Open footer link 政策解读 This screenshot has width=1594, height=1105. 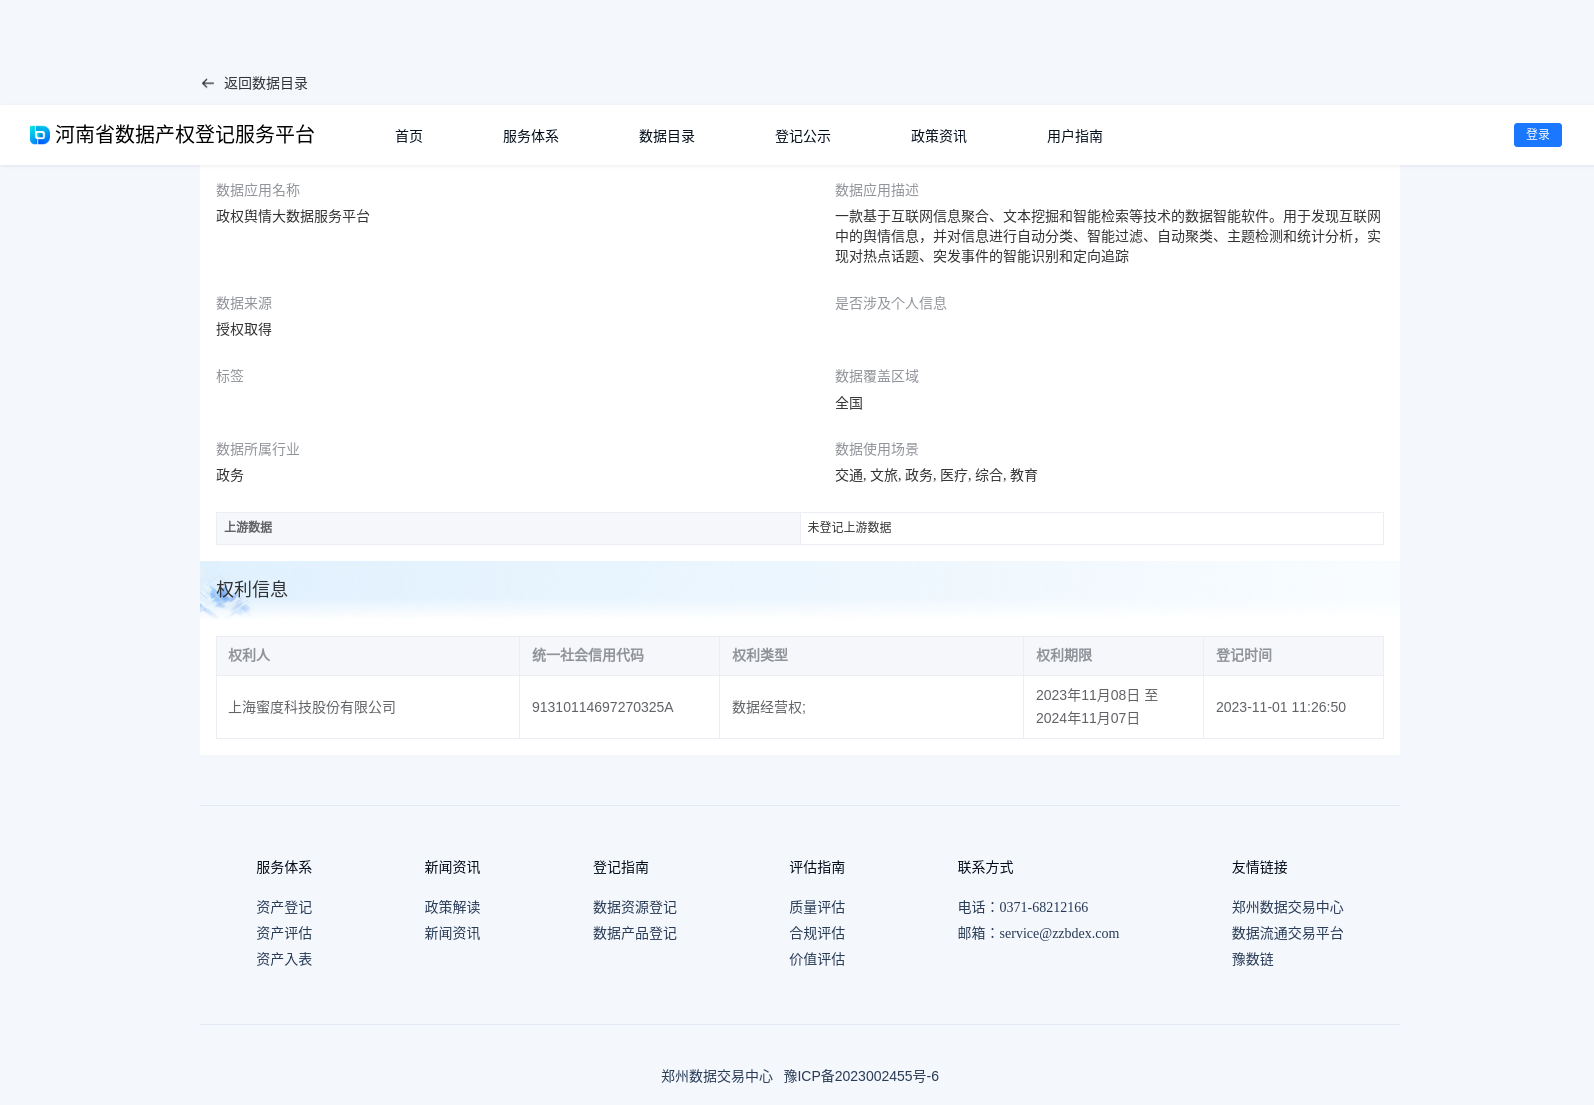[452, 907]
